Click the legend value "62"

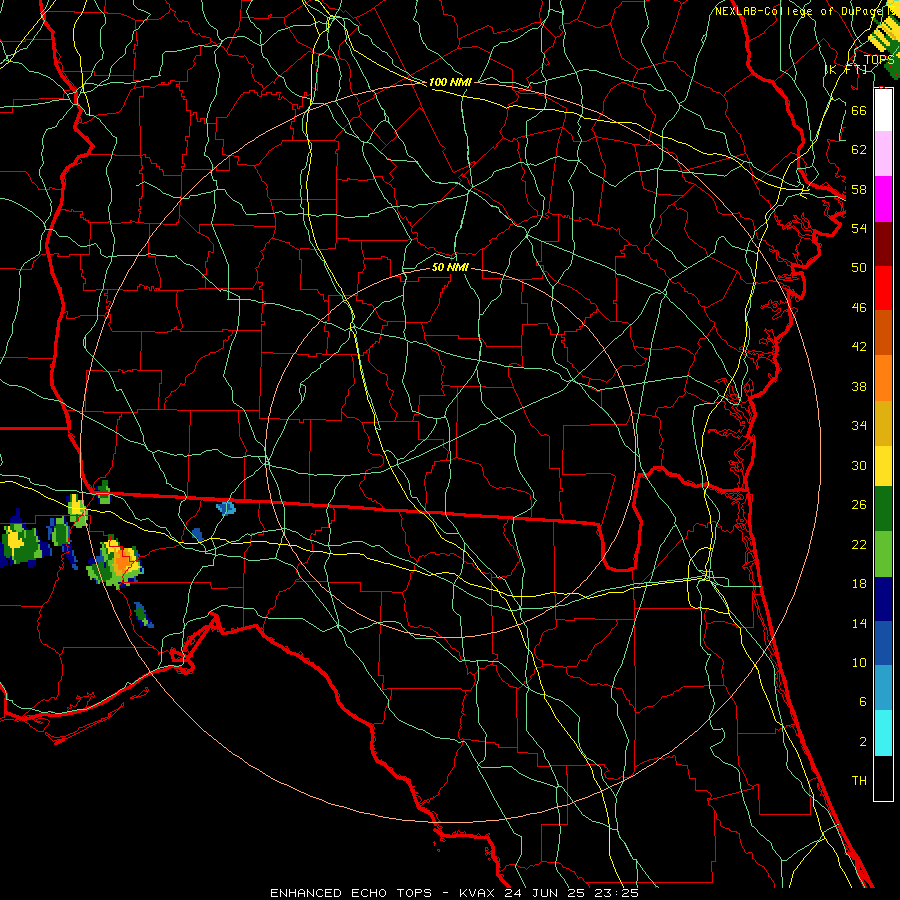point(859,150)
